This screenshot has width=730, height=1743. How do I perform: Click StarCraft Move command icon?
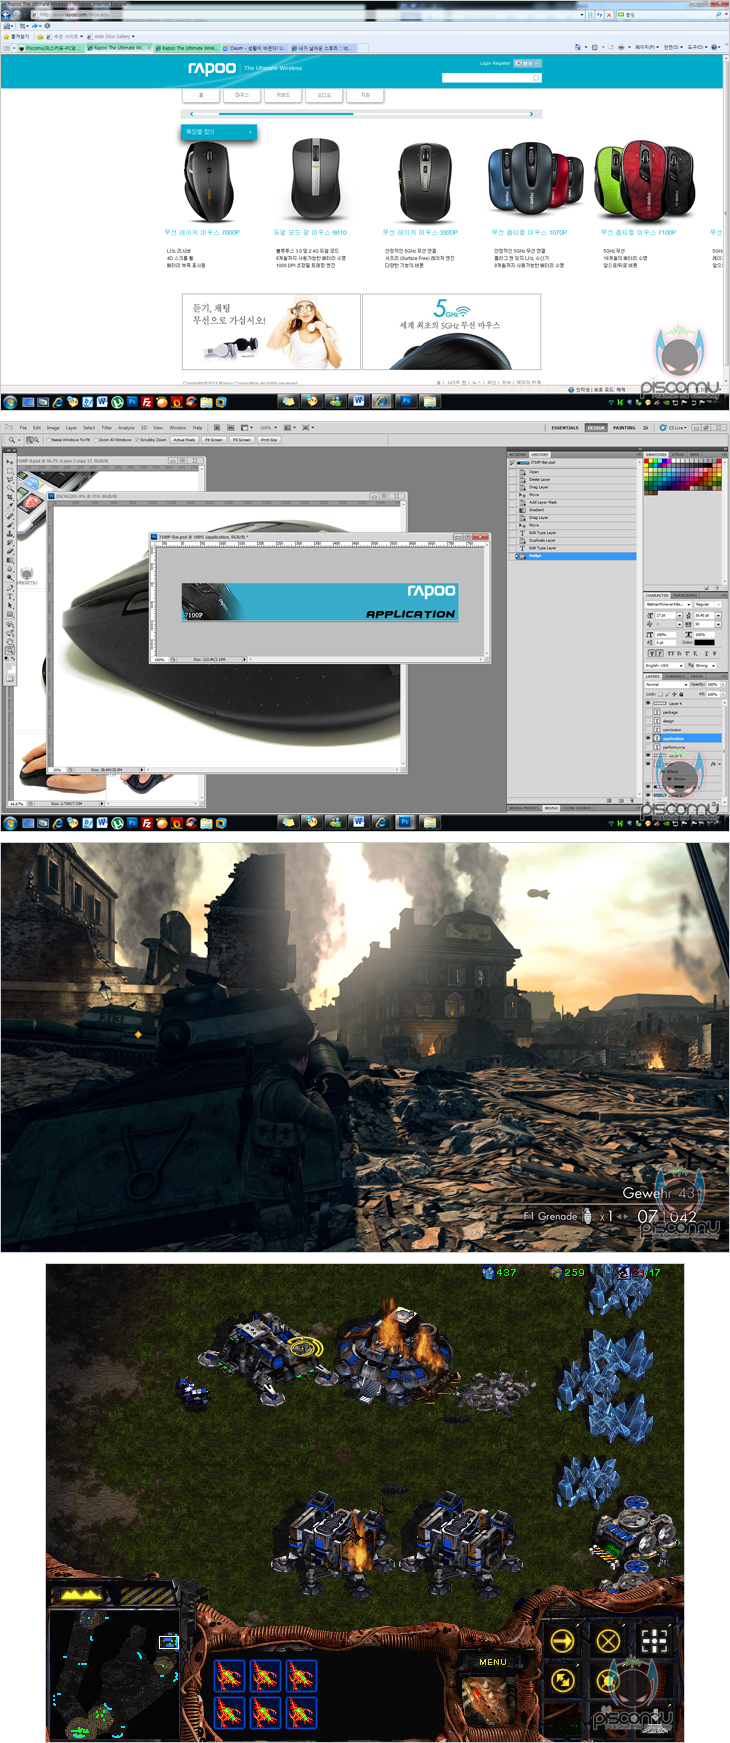[562, 1641]
